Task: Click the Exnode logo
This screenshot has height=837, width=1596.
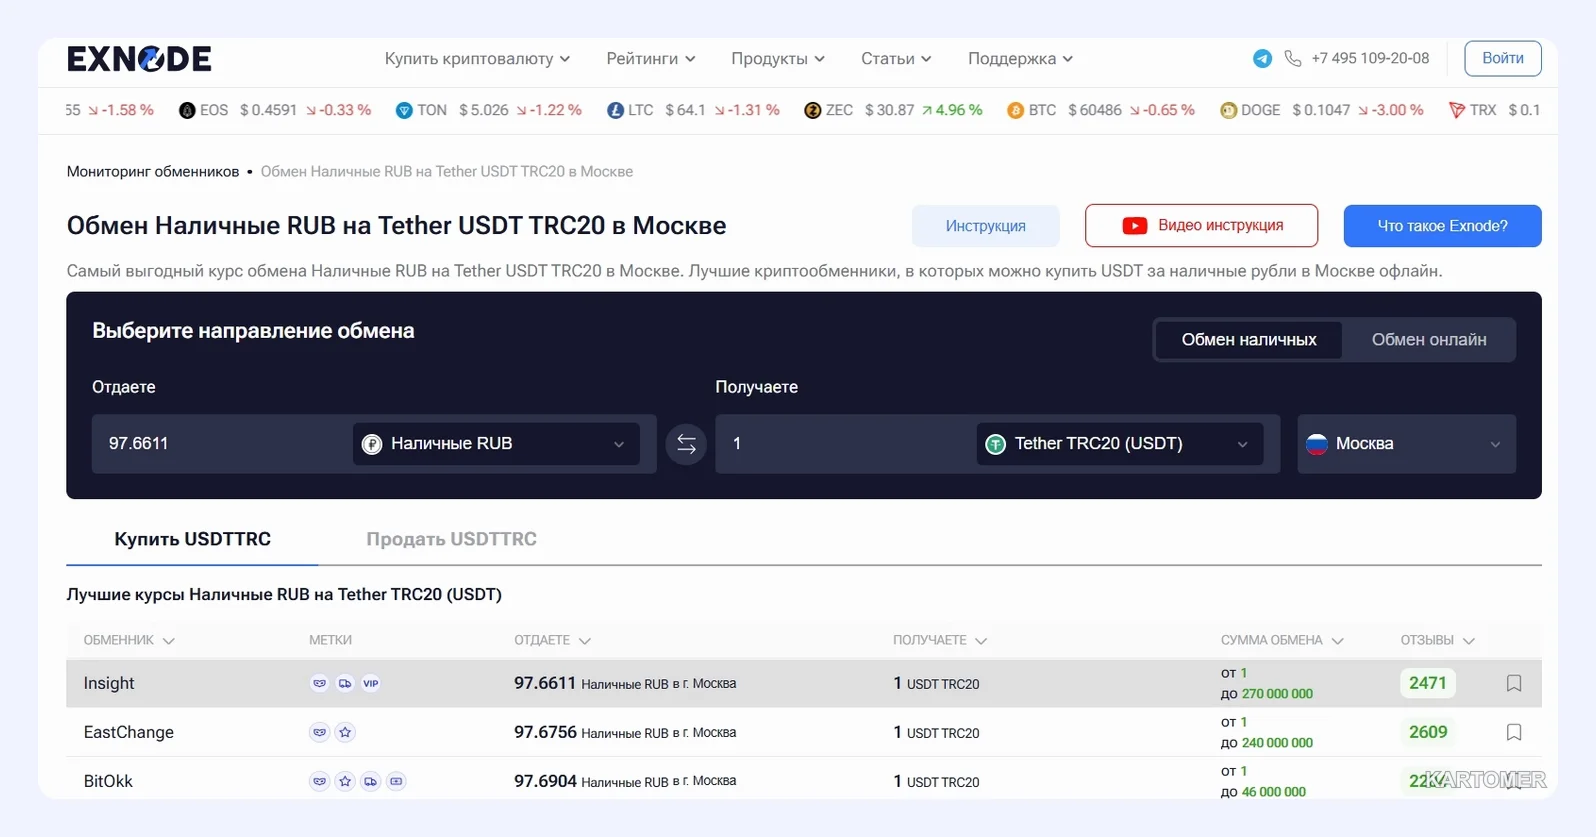Action: (139, 59)
